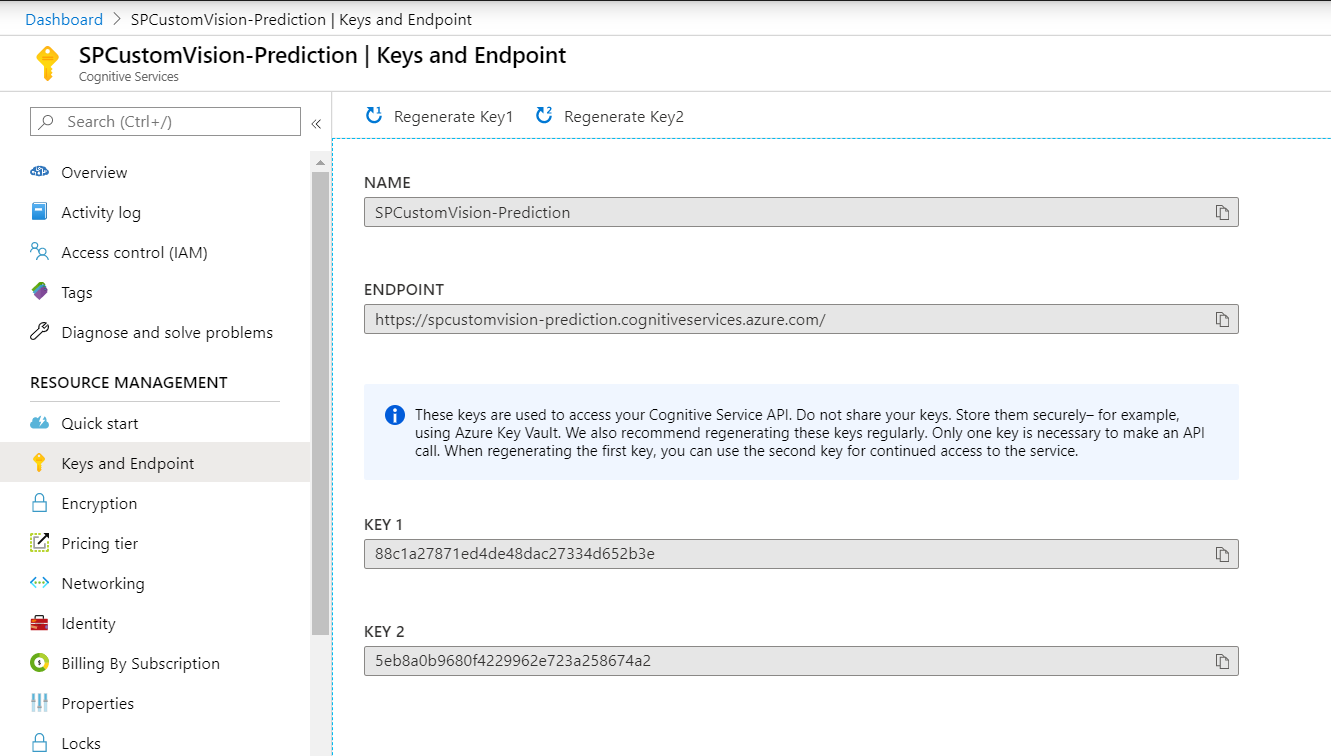The height and width of the screenshot is (756, 1331).
Task: Click the Tags icon in sidebar
Action: tap(40, 292)
